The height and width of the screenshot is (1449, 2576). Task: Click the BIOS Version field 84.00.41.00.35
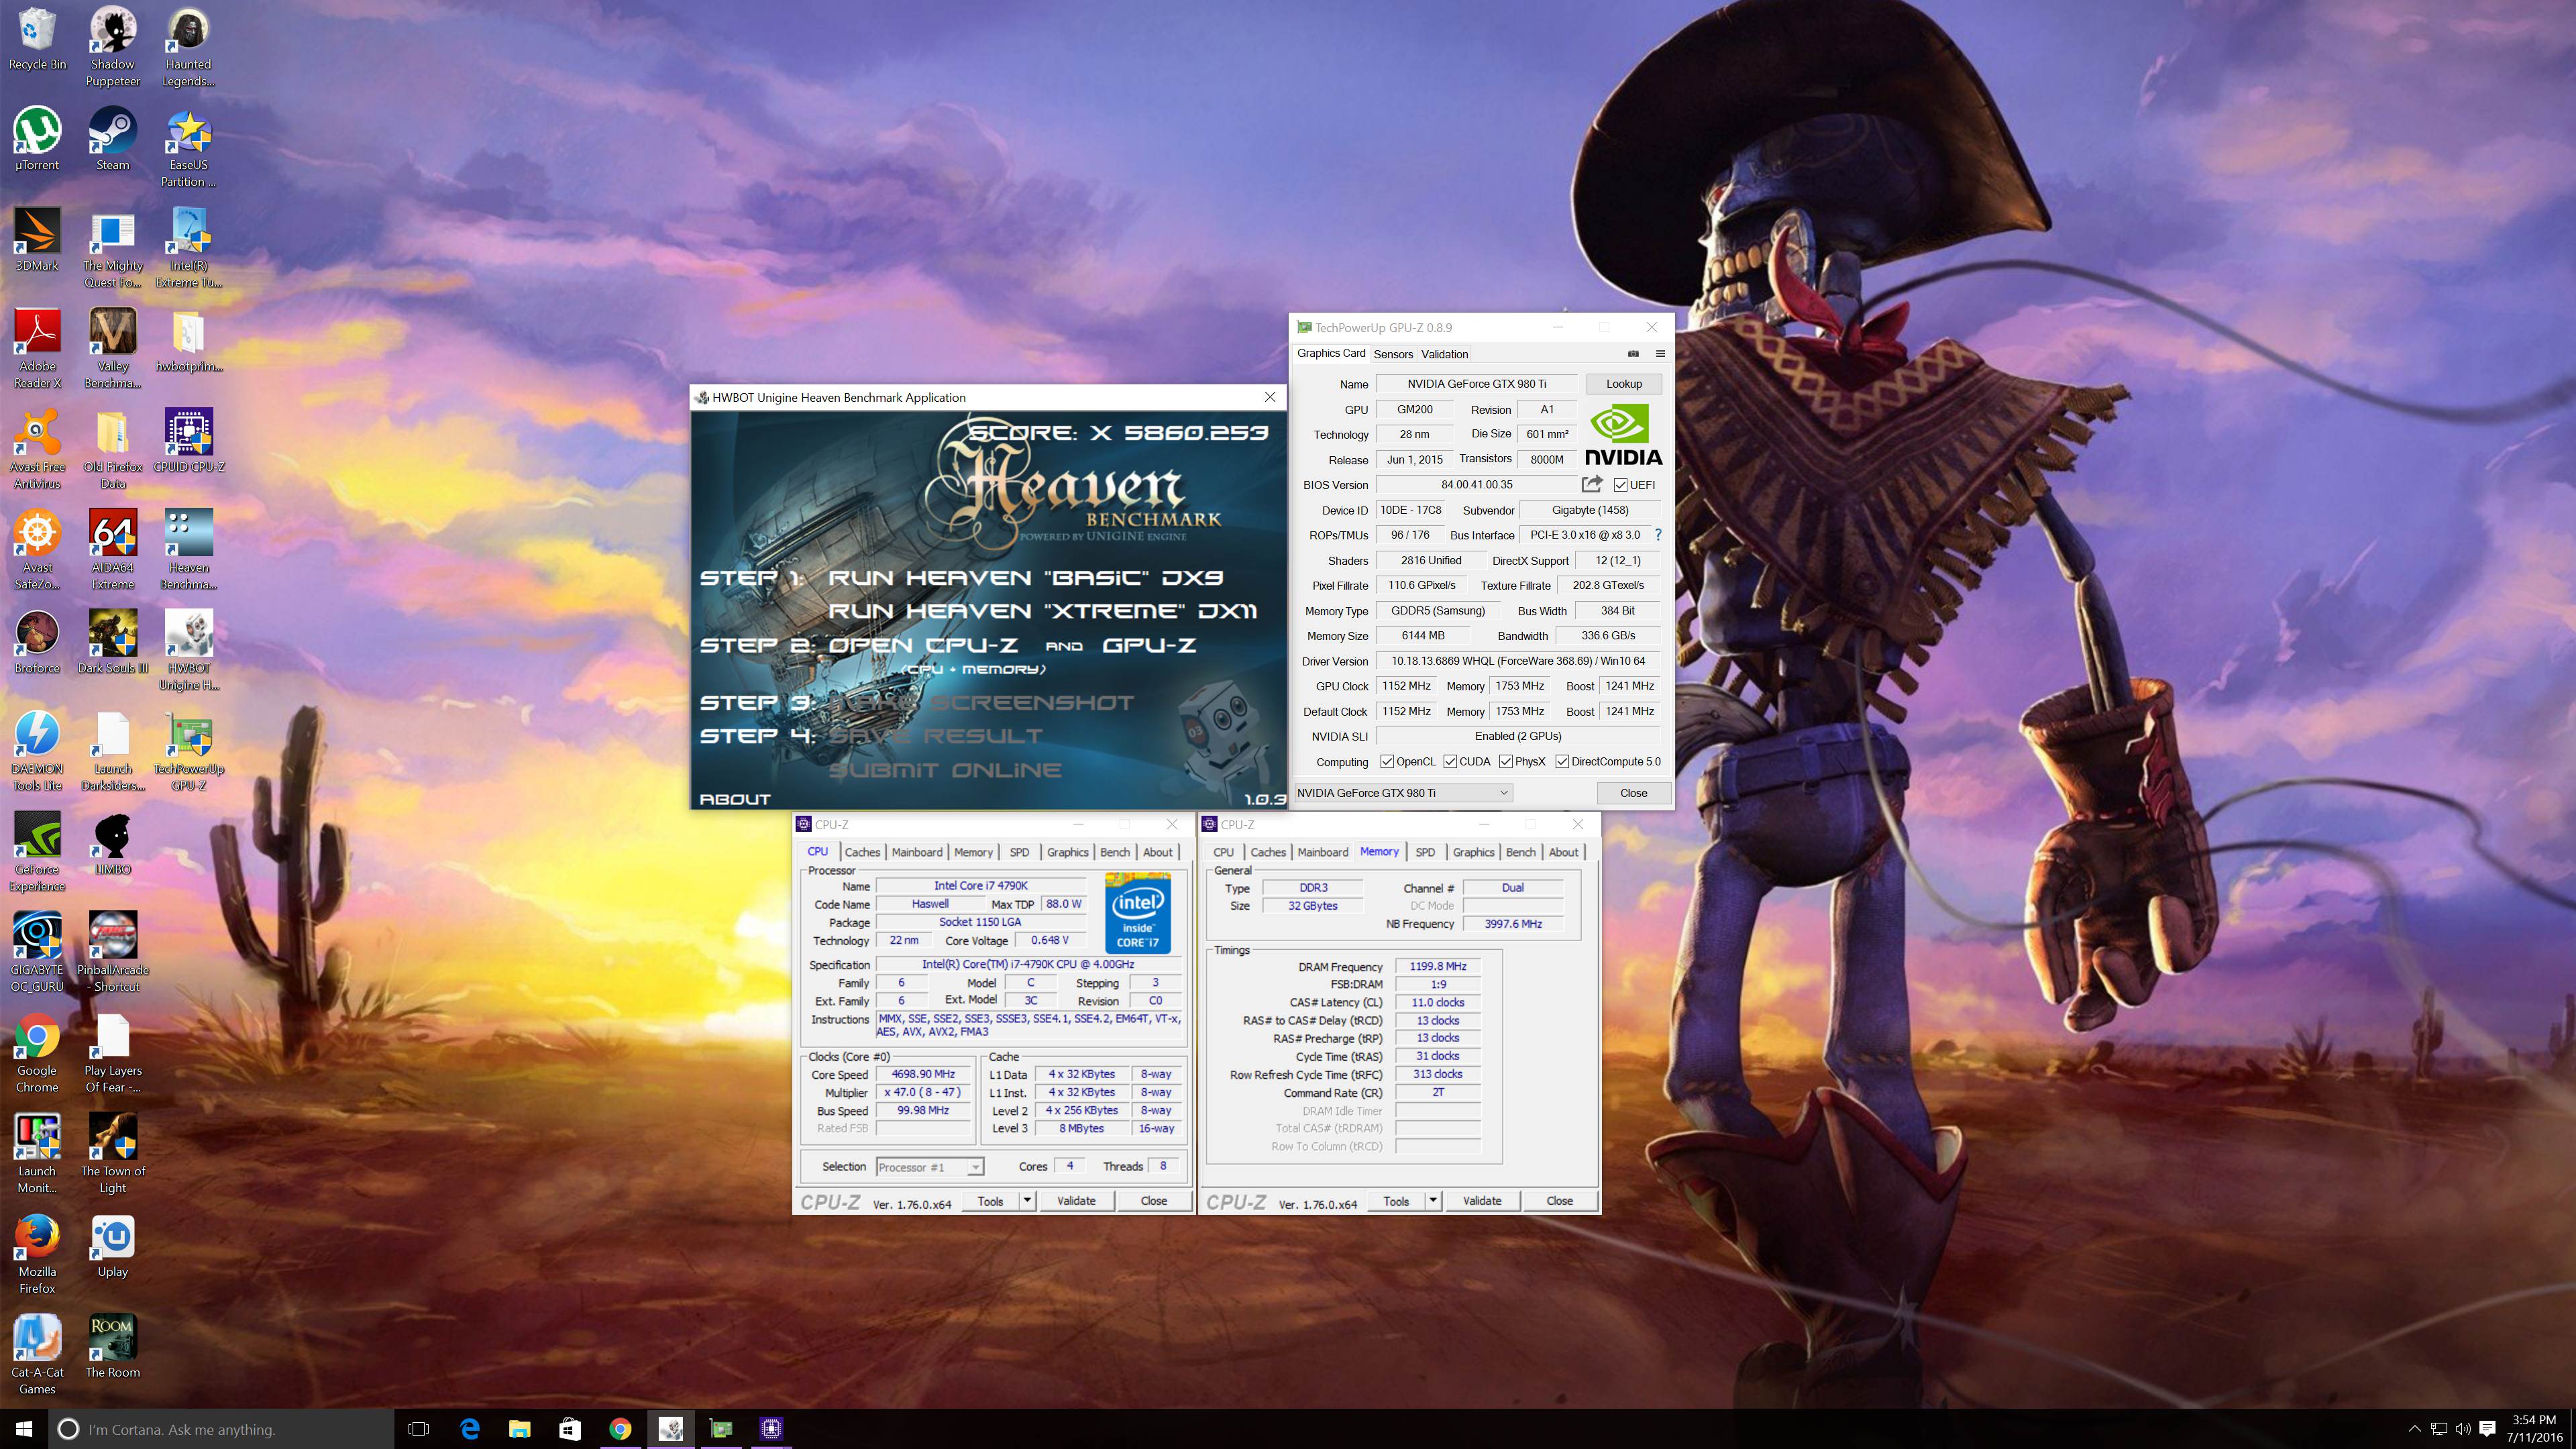pos(1476,485)
